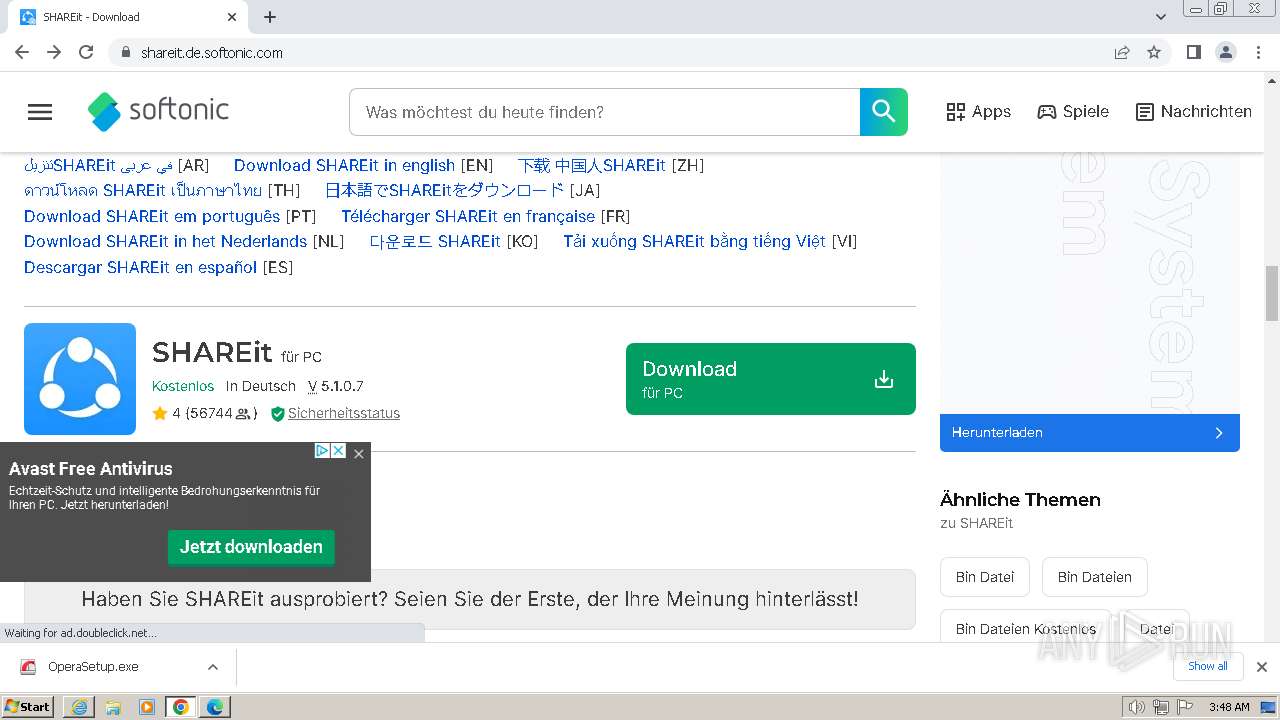Go back in browser history
The width and height of the screenshot is (1280, 720).
click(x=22, y=52)
